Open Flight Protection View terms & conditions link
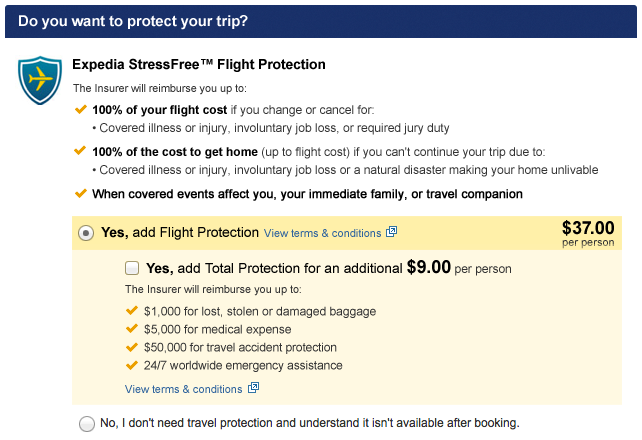This screenshot has width=642, height=440. [322, 233]
